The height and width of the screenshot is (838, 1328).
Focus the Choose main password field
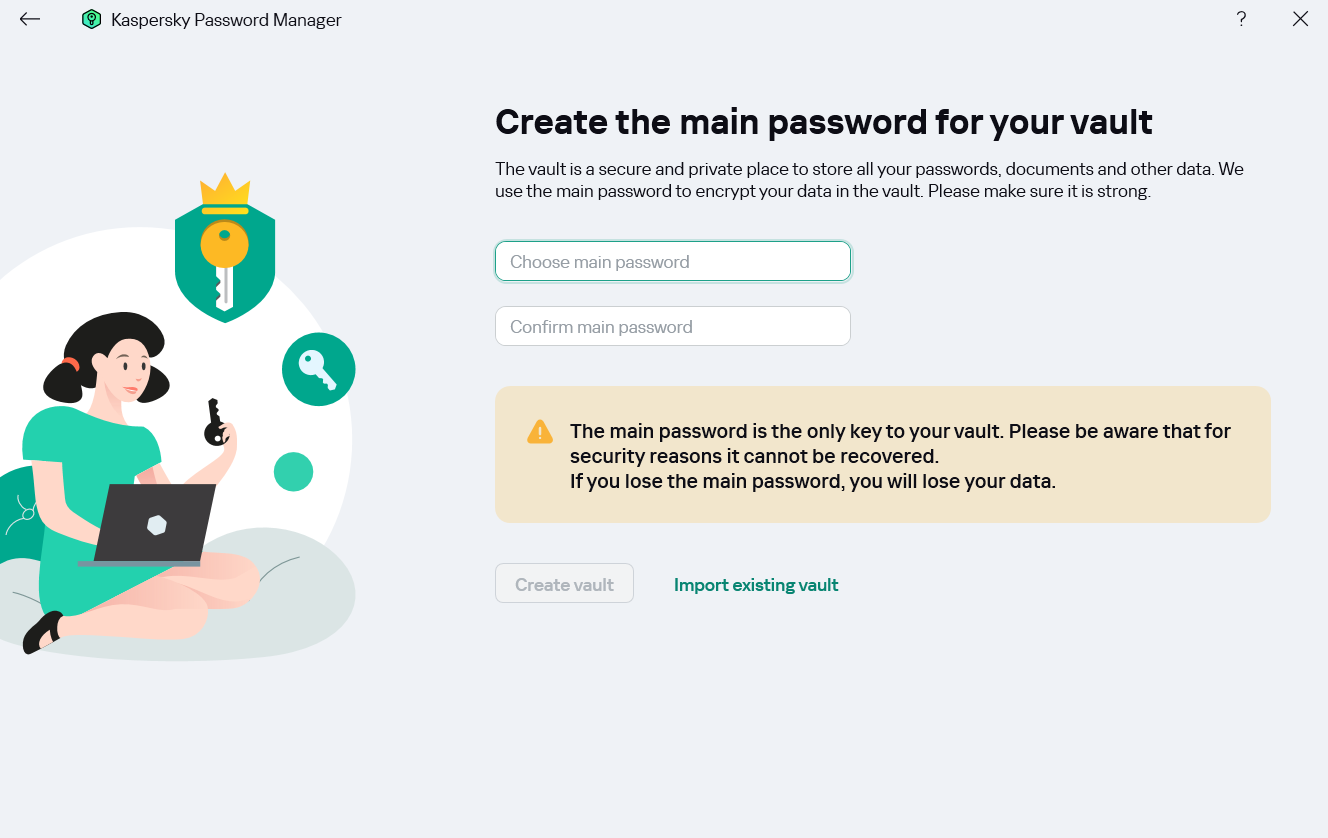(x=672, y=262)
